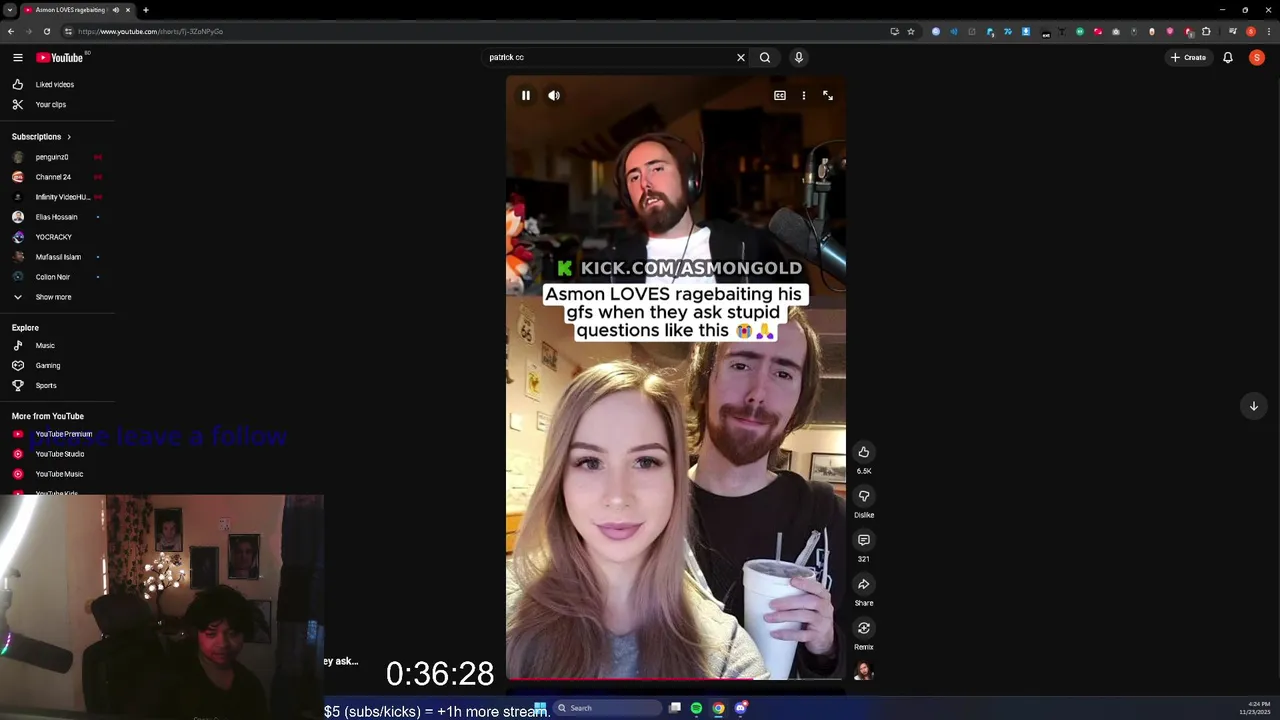Dislike this Short
This screenshot has height=720, width=1280.
864,496
